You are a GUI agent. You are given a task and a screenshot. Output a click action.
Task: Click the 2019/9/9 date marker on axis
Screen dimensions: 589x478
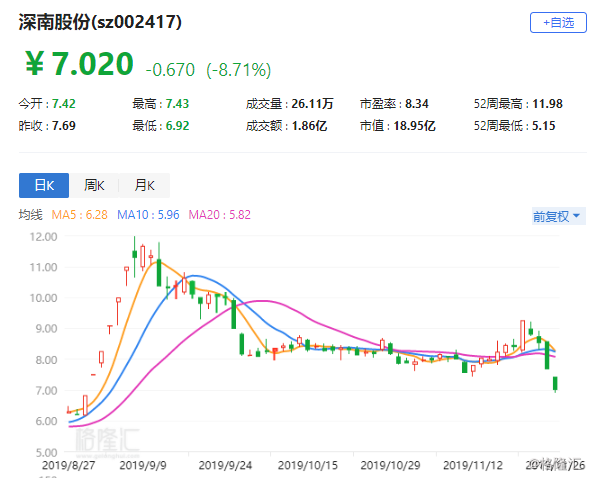coord(143,466)
